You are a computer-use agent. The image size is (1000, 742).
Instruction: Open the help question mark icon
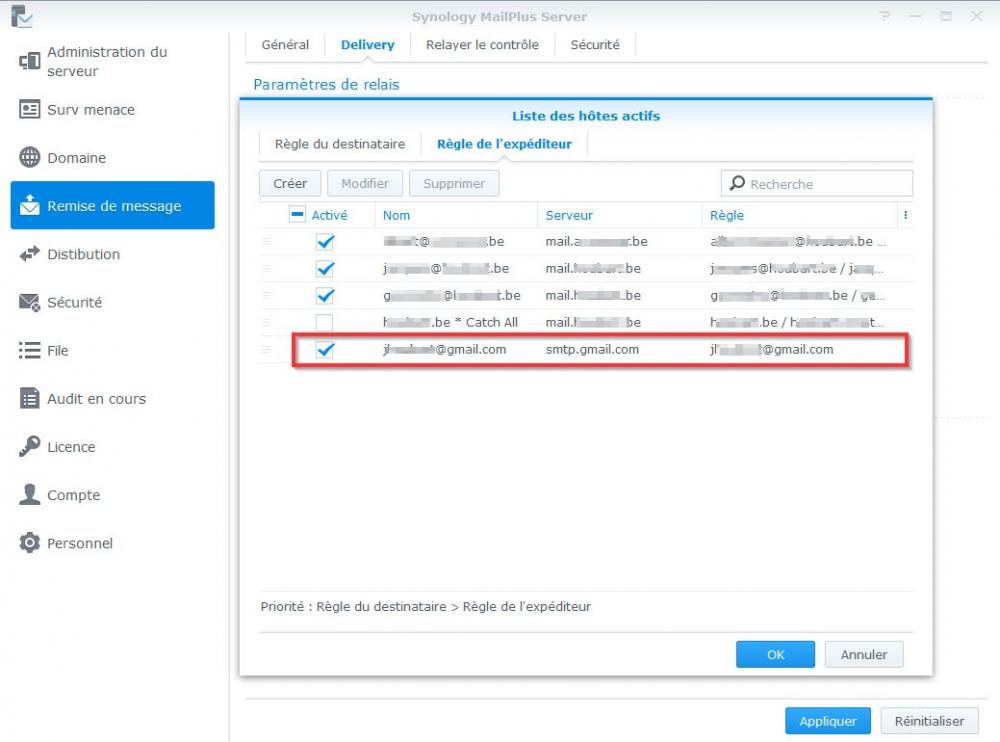point(885,16)
